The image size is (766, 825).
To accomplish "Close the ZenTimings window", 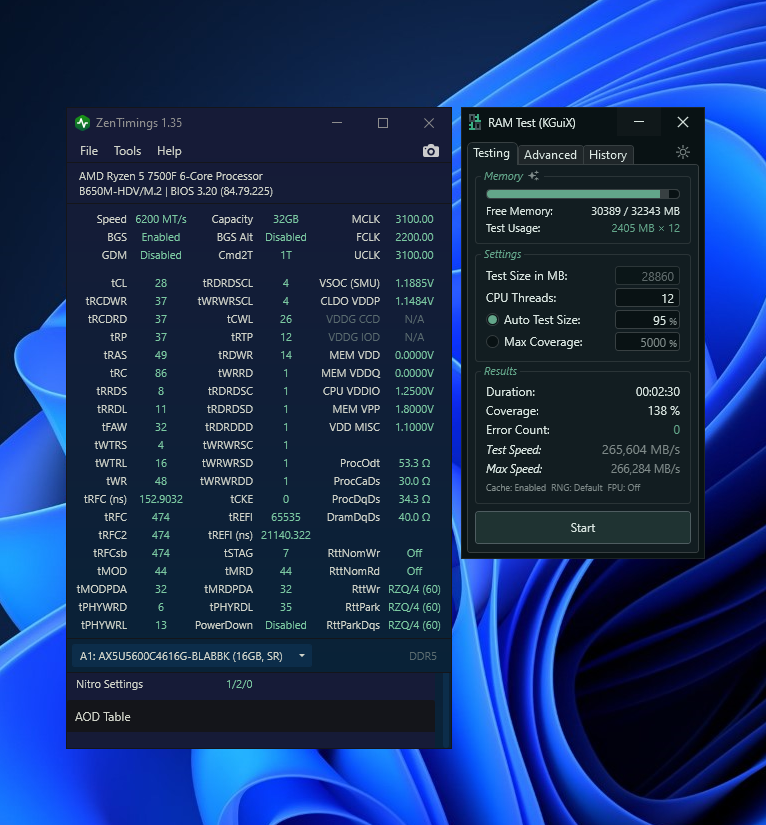I will pos(429,123).
